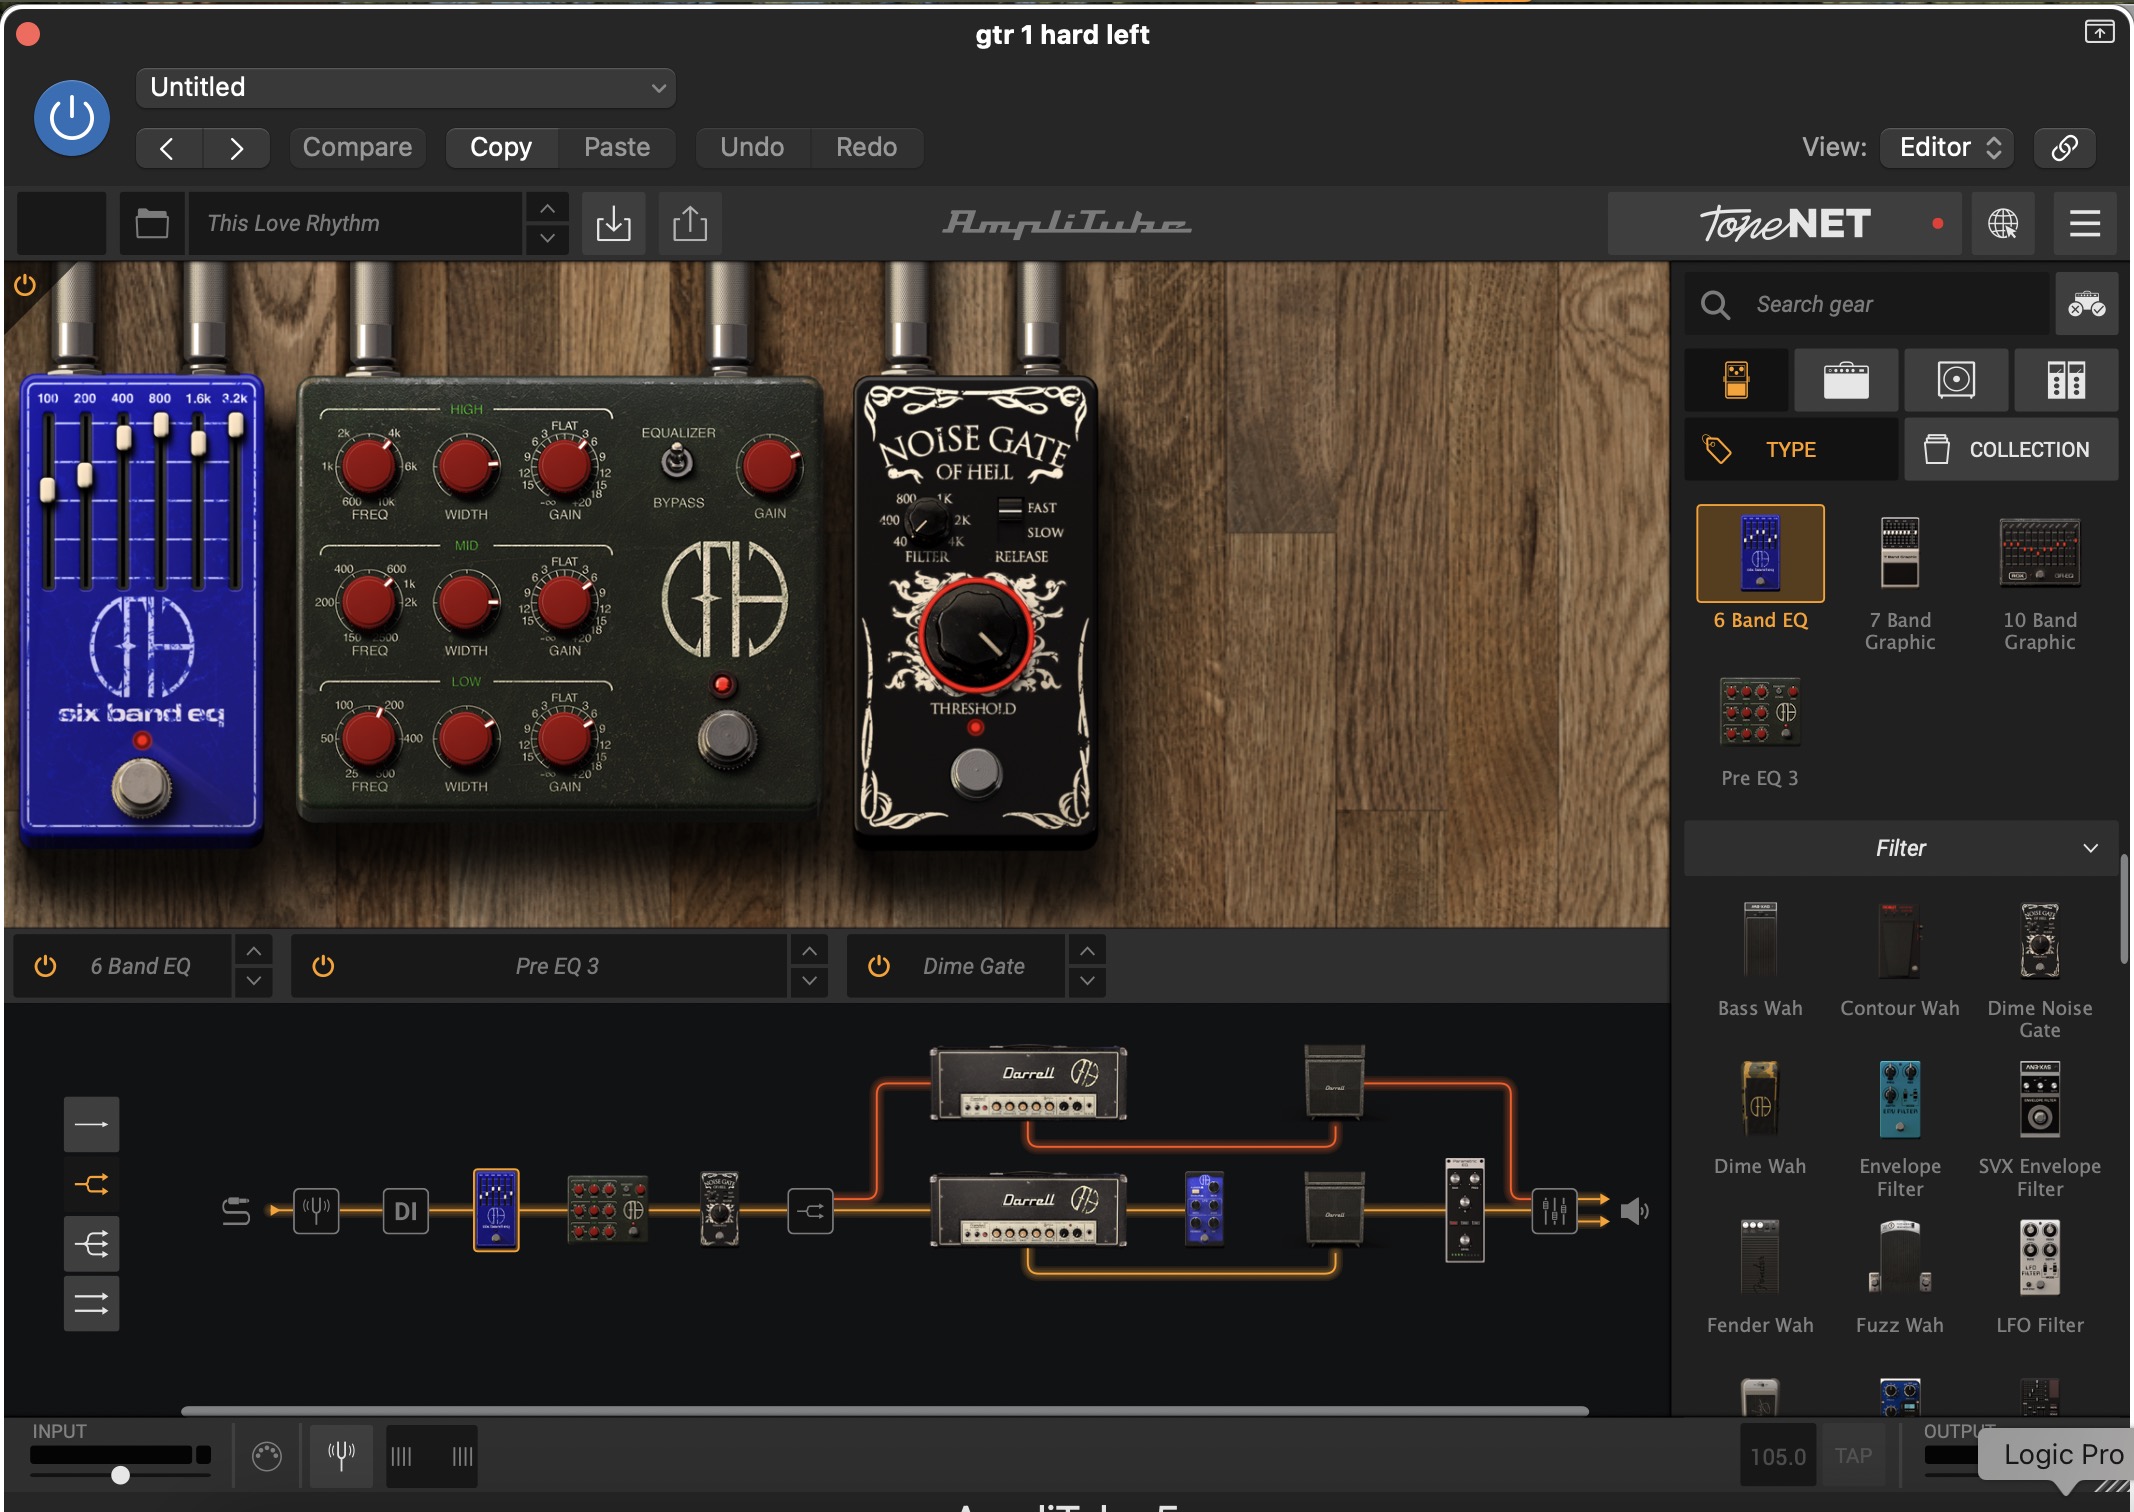The width and height of the screenshot is (2134, 1512).
Task: Select the single series routing icon
Action: pyautogui.click(x=91, y=1124)
